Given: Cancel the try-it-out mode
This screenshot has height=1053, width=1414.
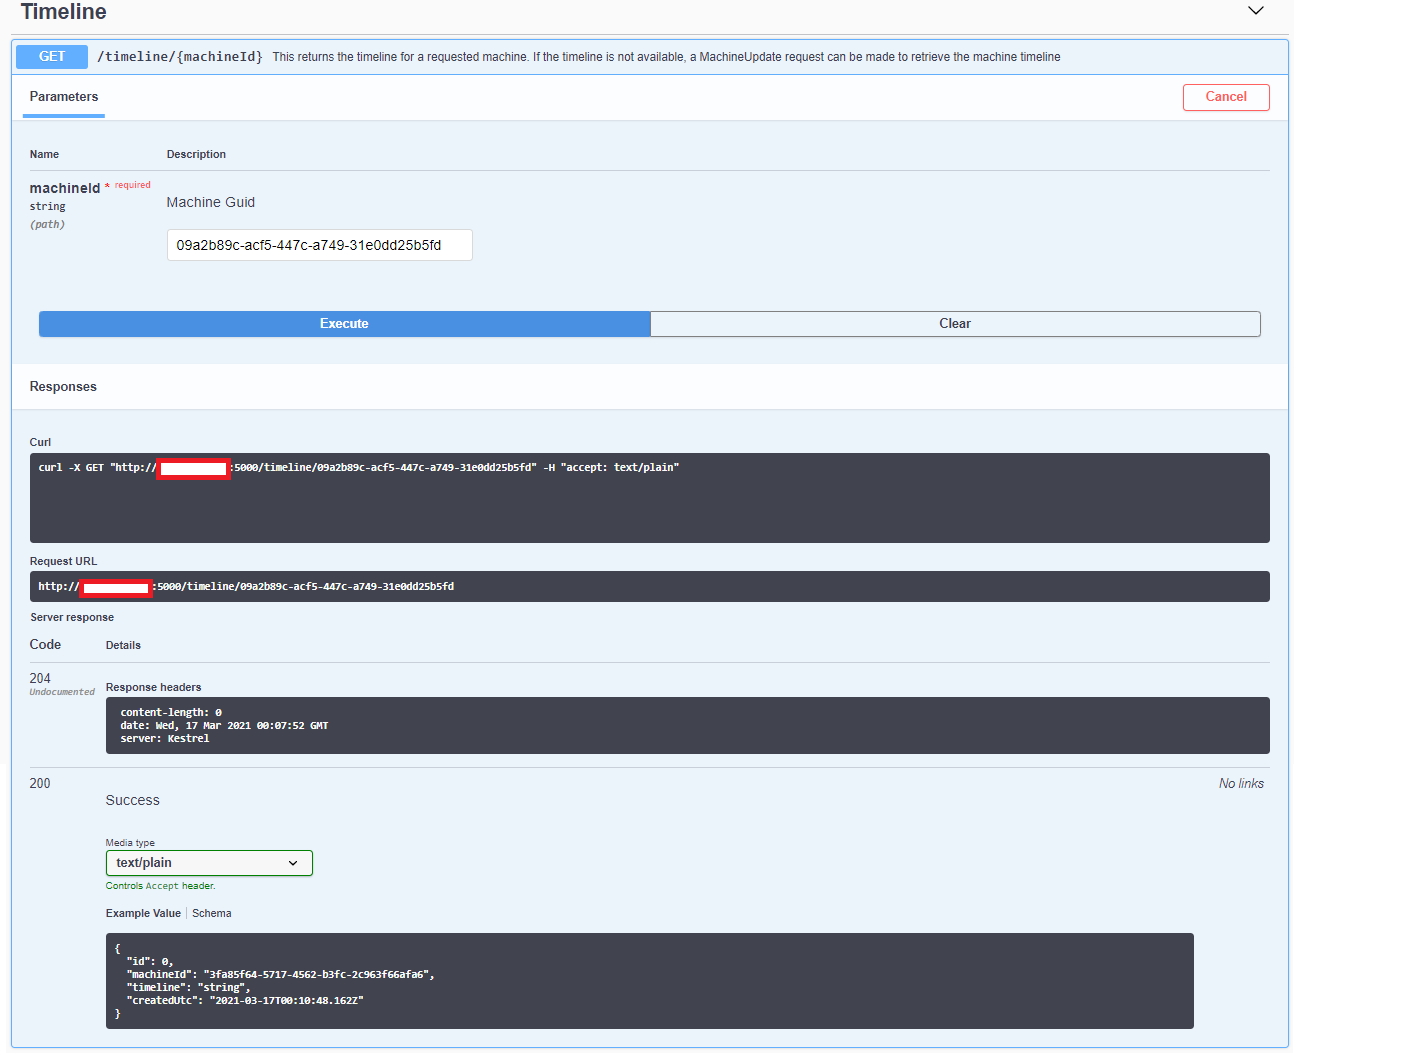Looking at the screenshot, I should click(x=1226, y=97).
